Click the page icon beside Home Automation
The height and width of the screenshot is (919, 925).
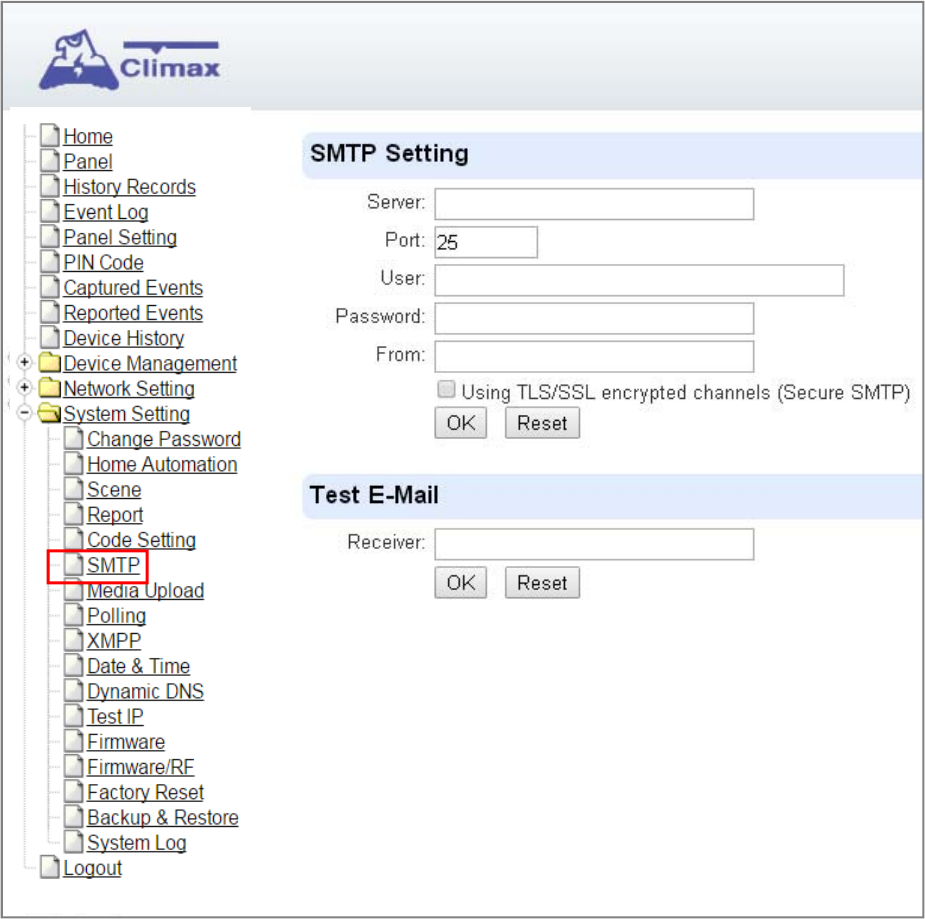[74, 464]
